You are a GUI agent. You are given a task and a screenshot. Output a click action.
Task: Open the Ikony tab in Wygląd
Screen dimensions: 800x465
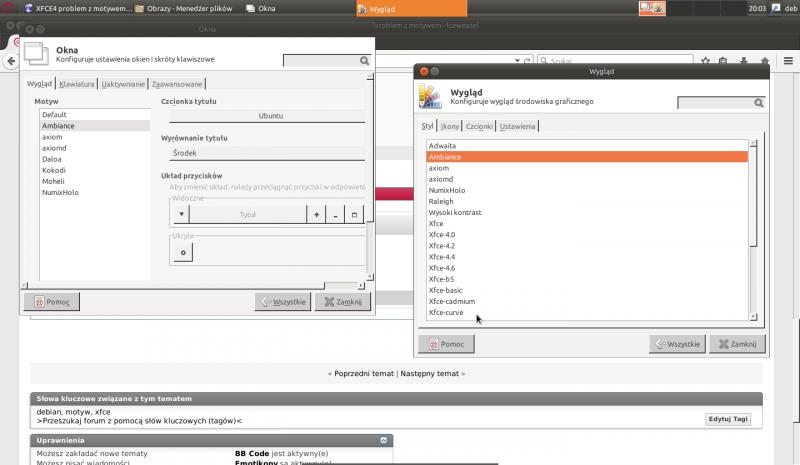click(449, 127)
